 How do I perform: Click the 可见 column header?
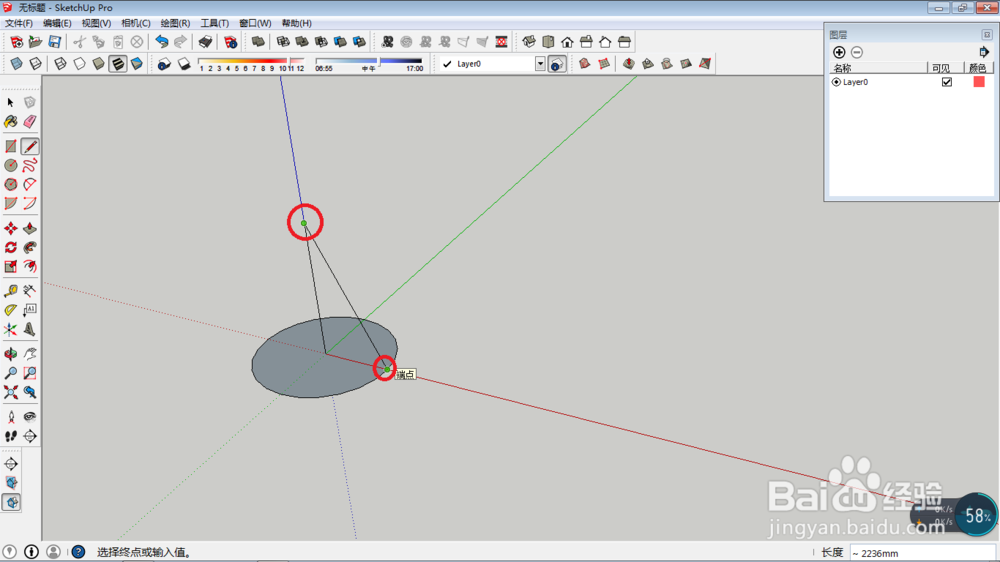945,68
